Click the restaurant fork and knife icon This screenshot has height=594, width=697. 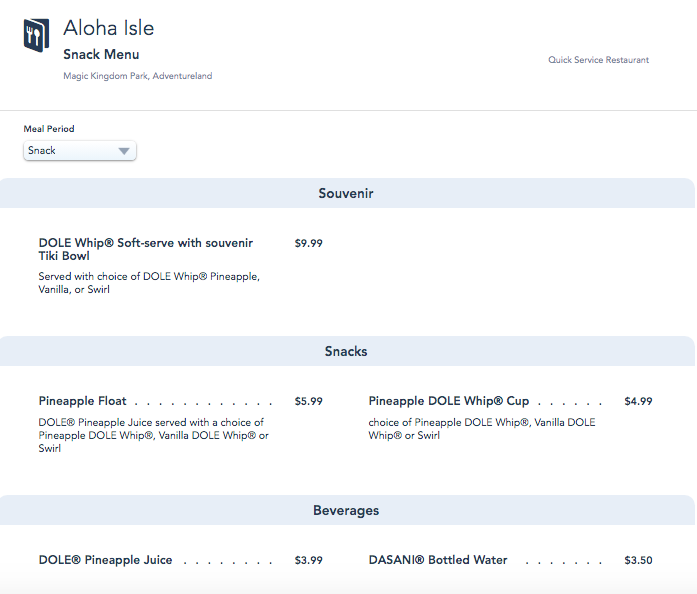tap(36, 36)
